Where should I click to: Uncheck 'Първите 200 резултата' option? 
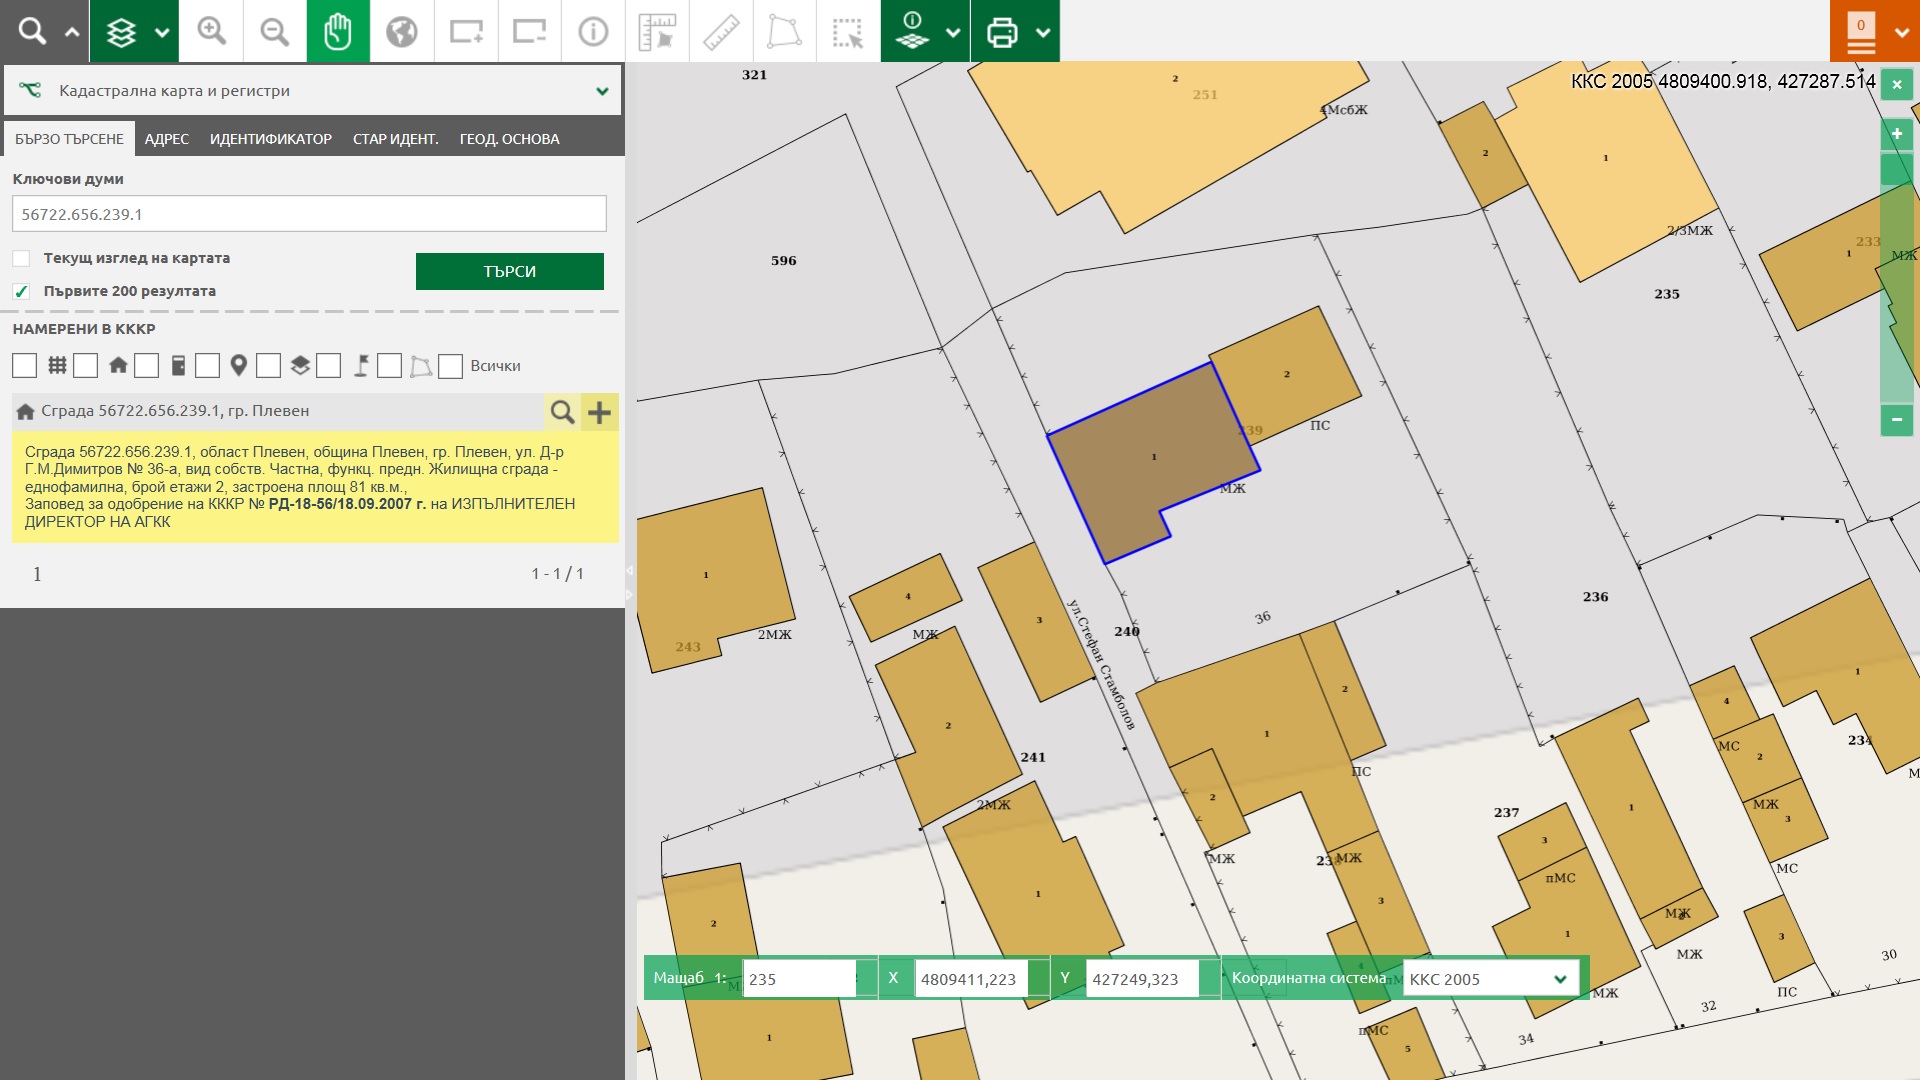coord(21,291)
